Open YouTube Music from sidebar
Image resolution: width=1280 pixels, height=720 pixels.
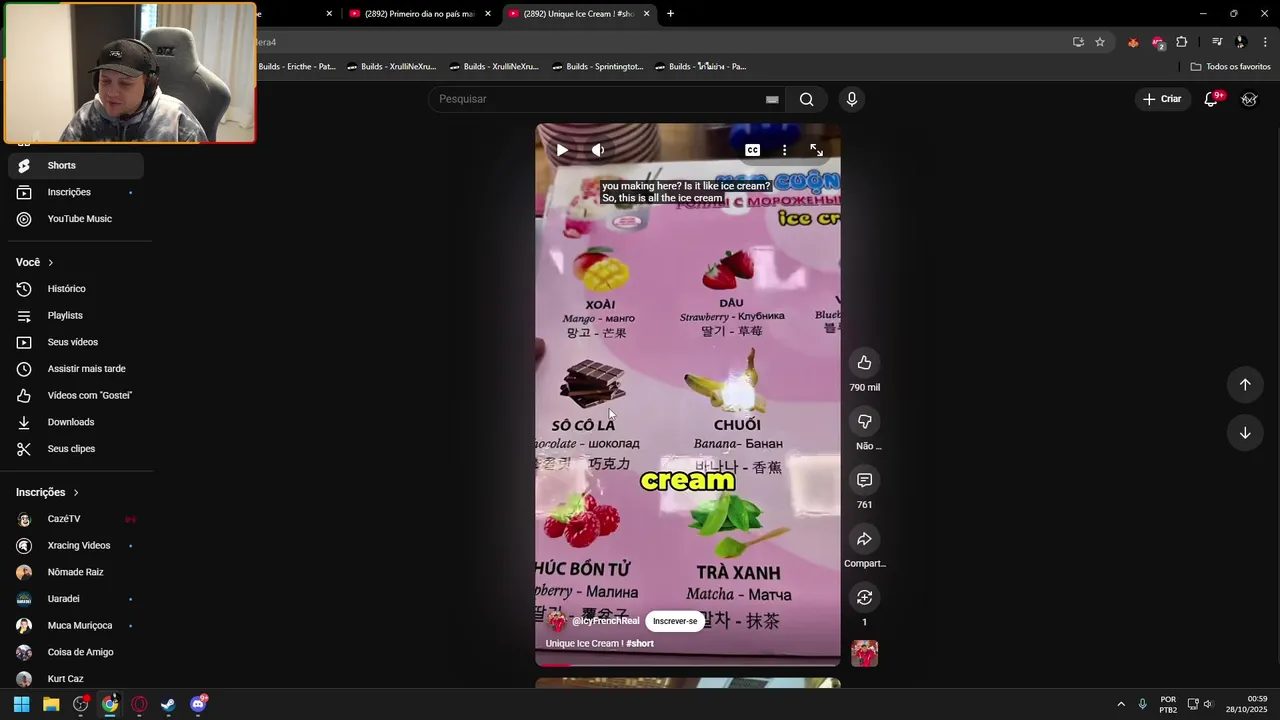(76, 219)
